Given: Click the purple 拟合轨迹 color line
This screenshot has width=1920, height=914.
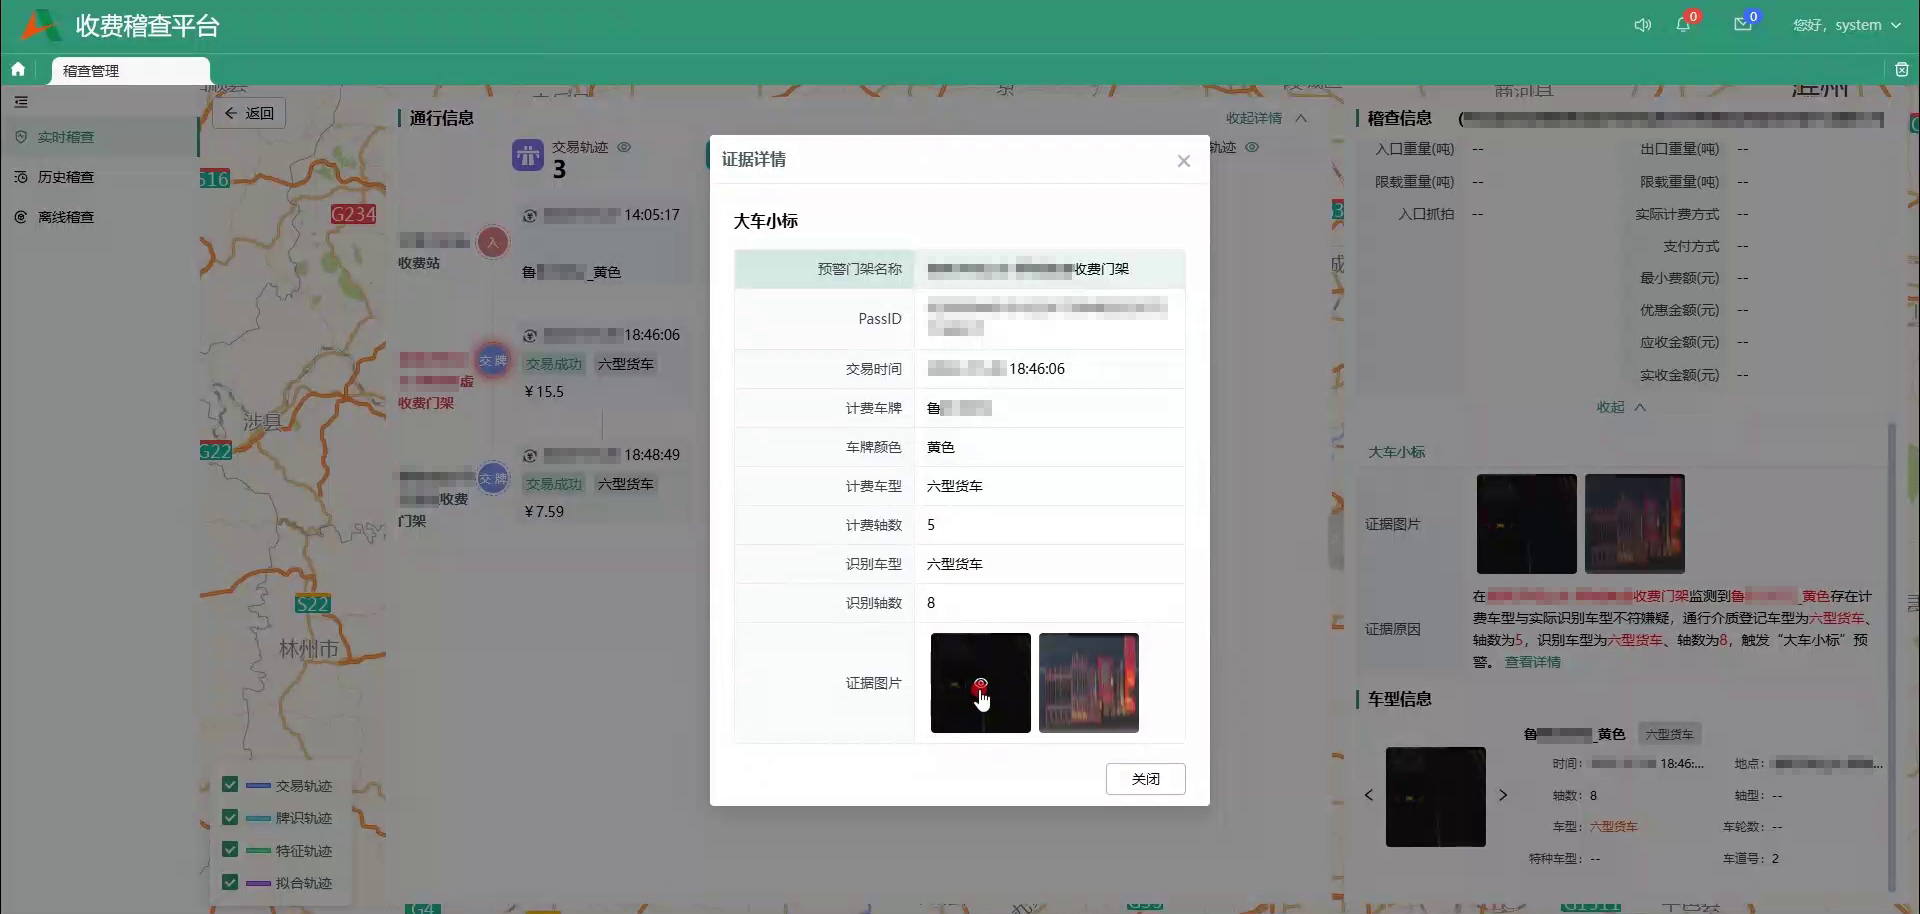Looking at the screenshot, I should coord(258,883).
